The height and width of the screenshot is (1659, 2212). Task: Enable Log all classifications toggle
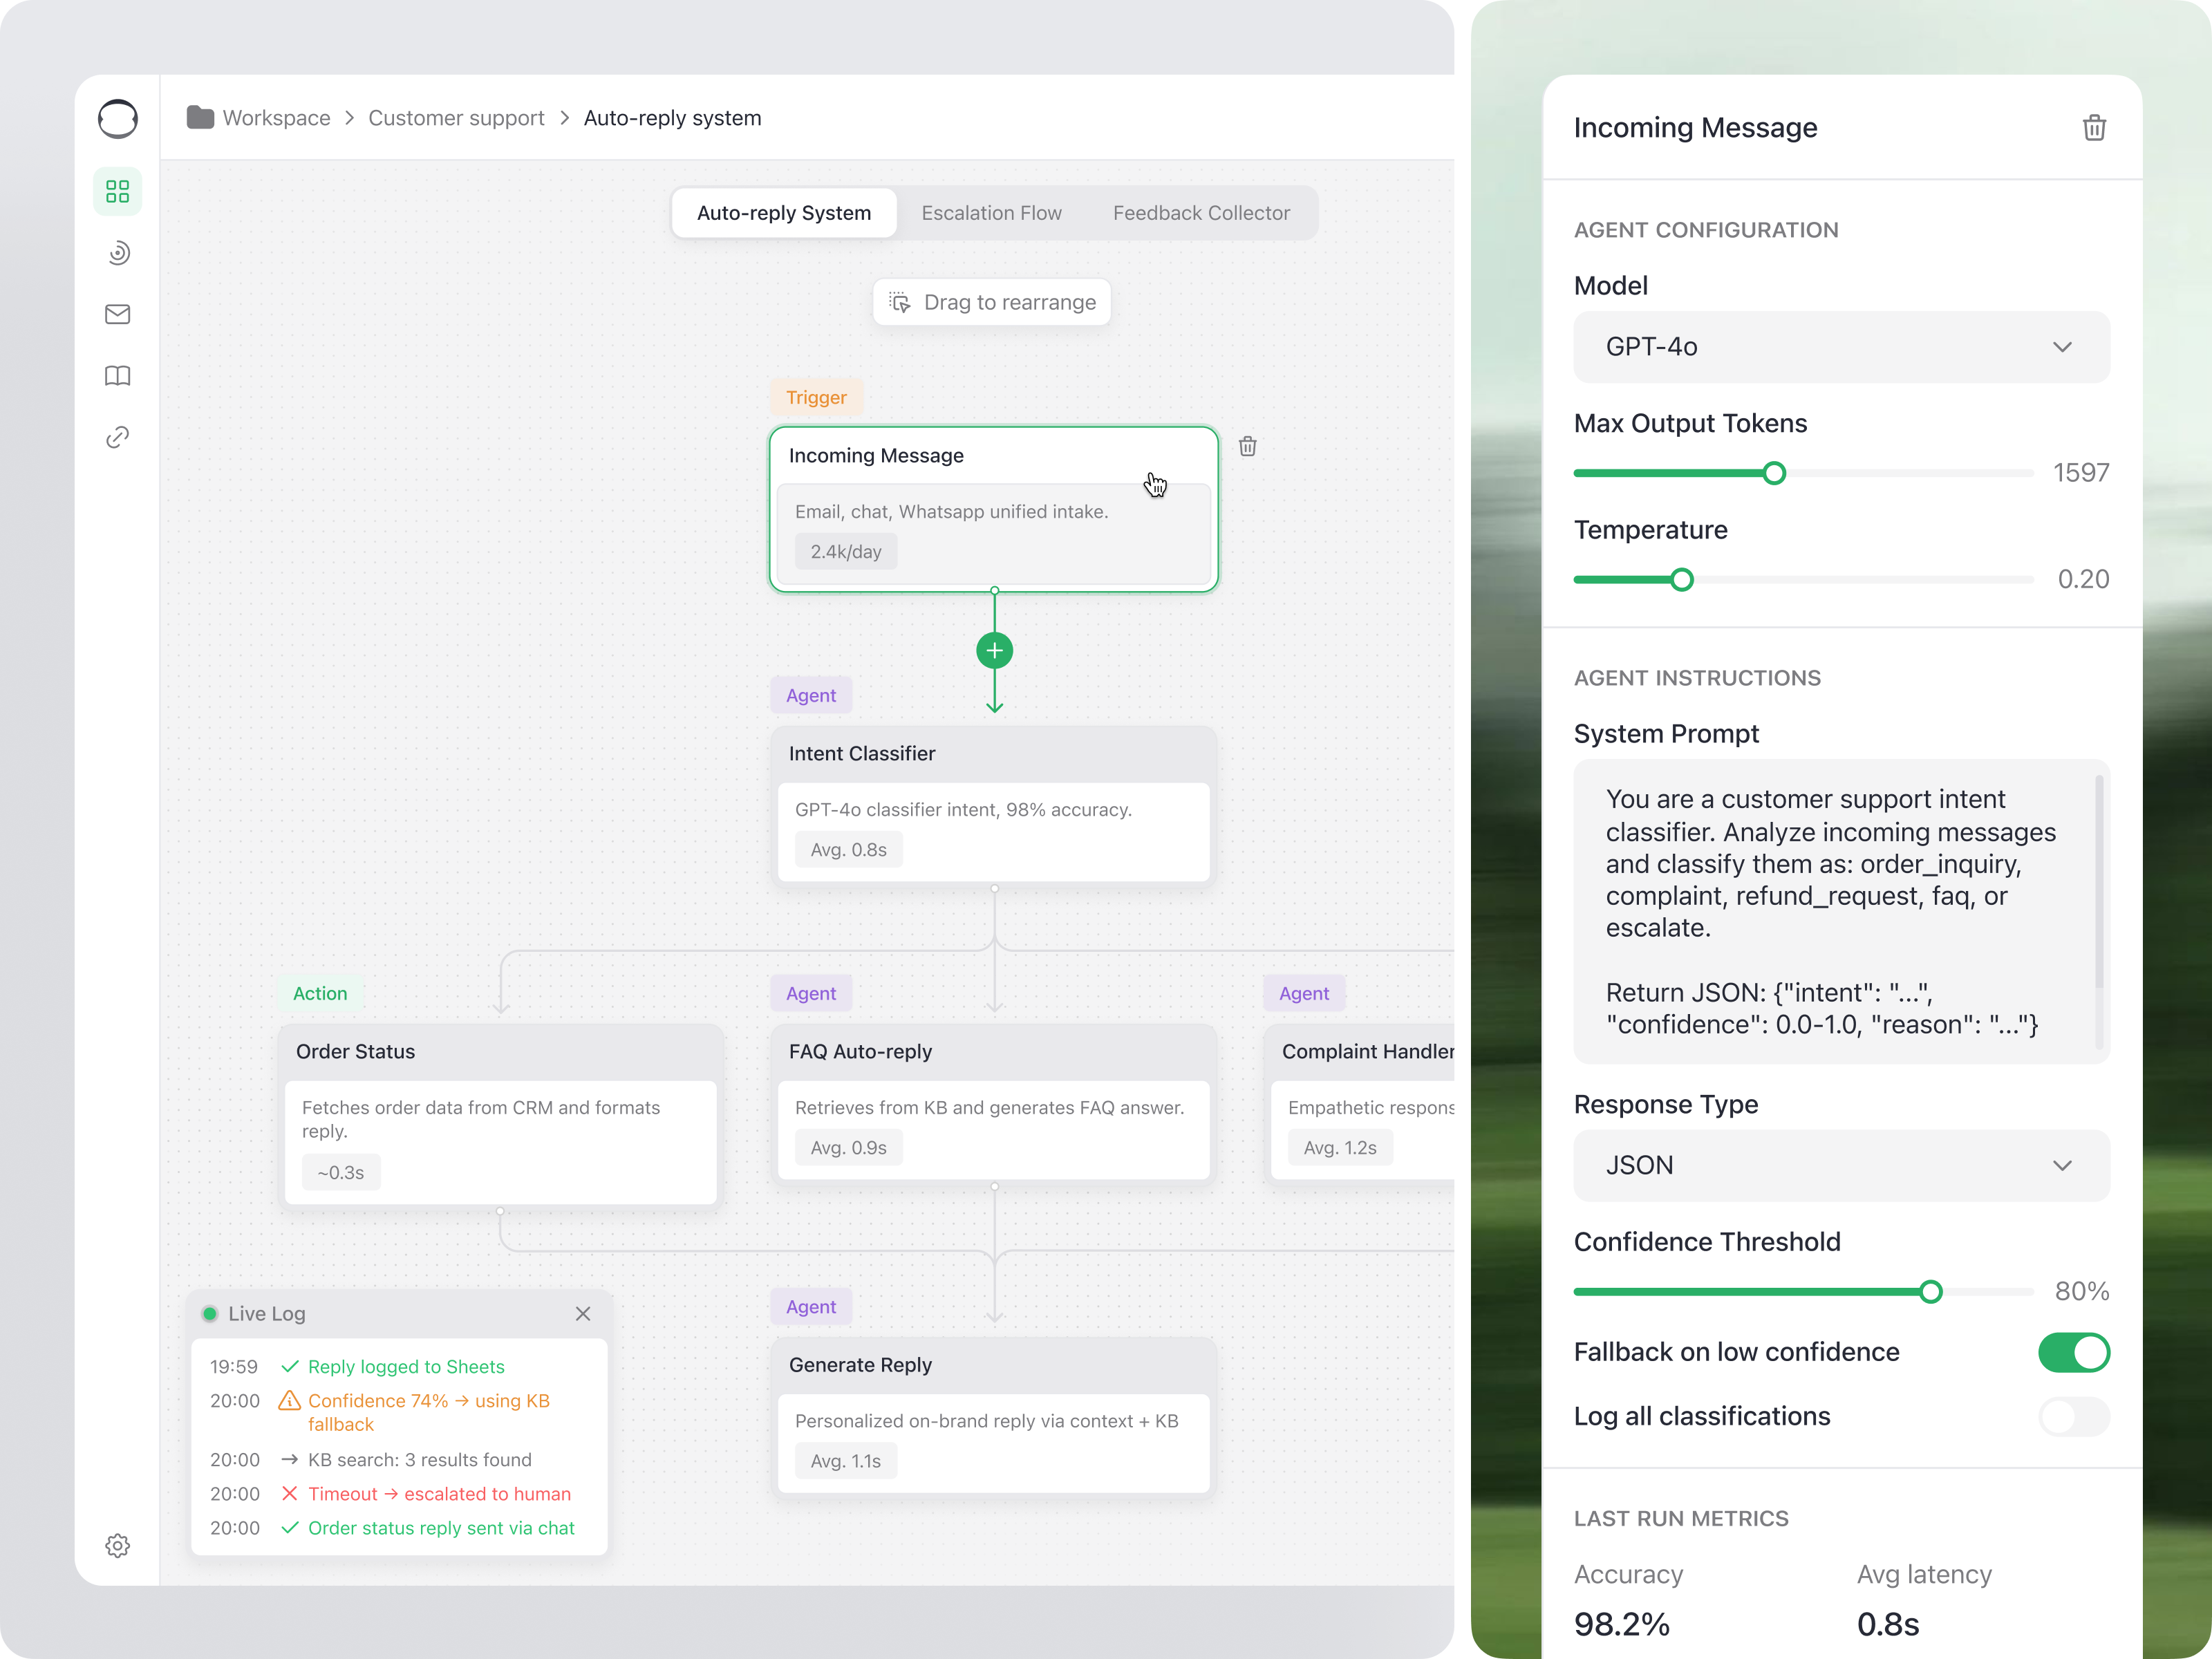coord(2074,1417)
